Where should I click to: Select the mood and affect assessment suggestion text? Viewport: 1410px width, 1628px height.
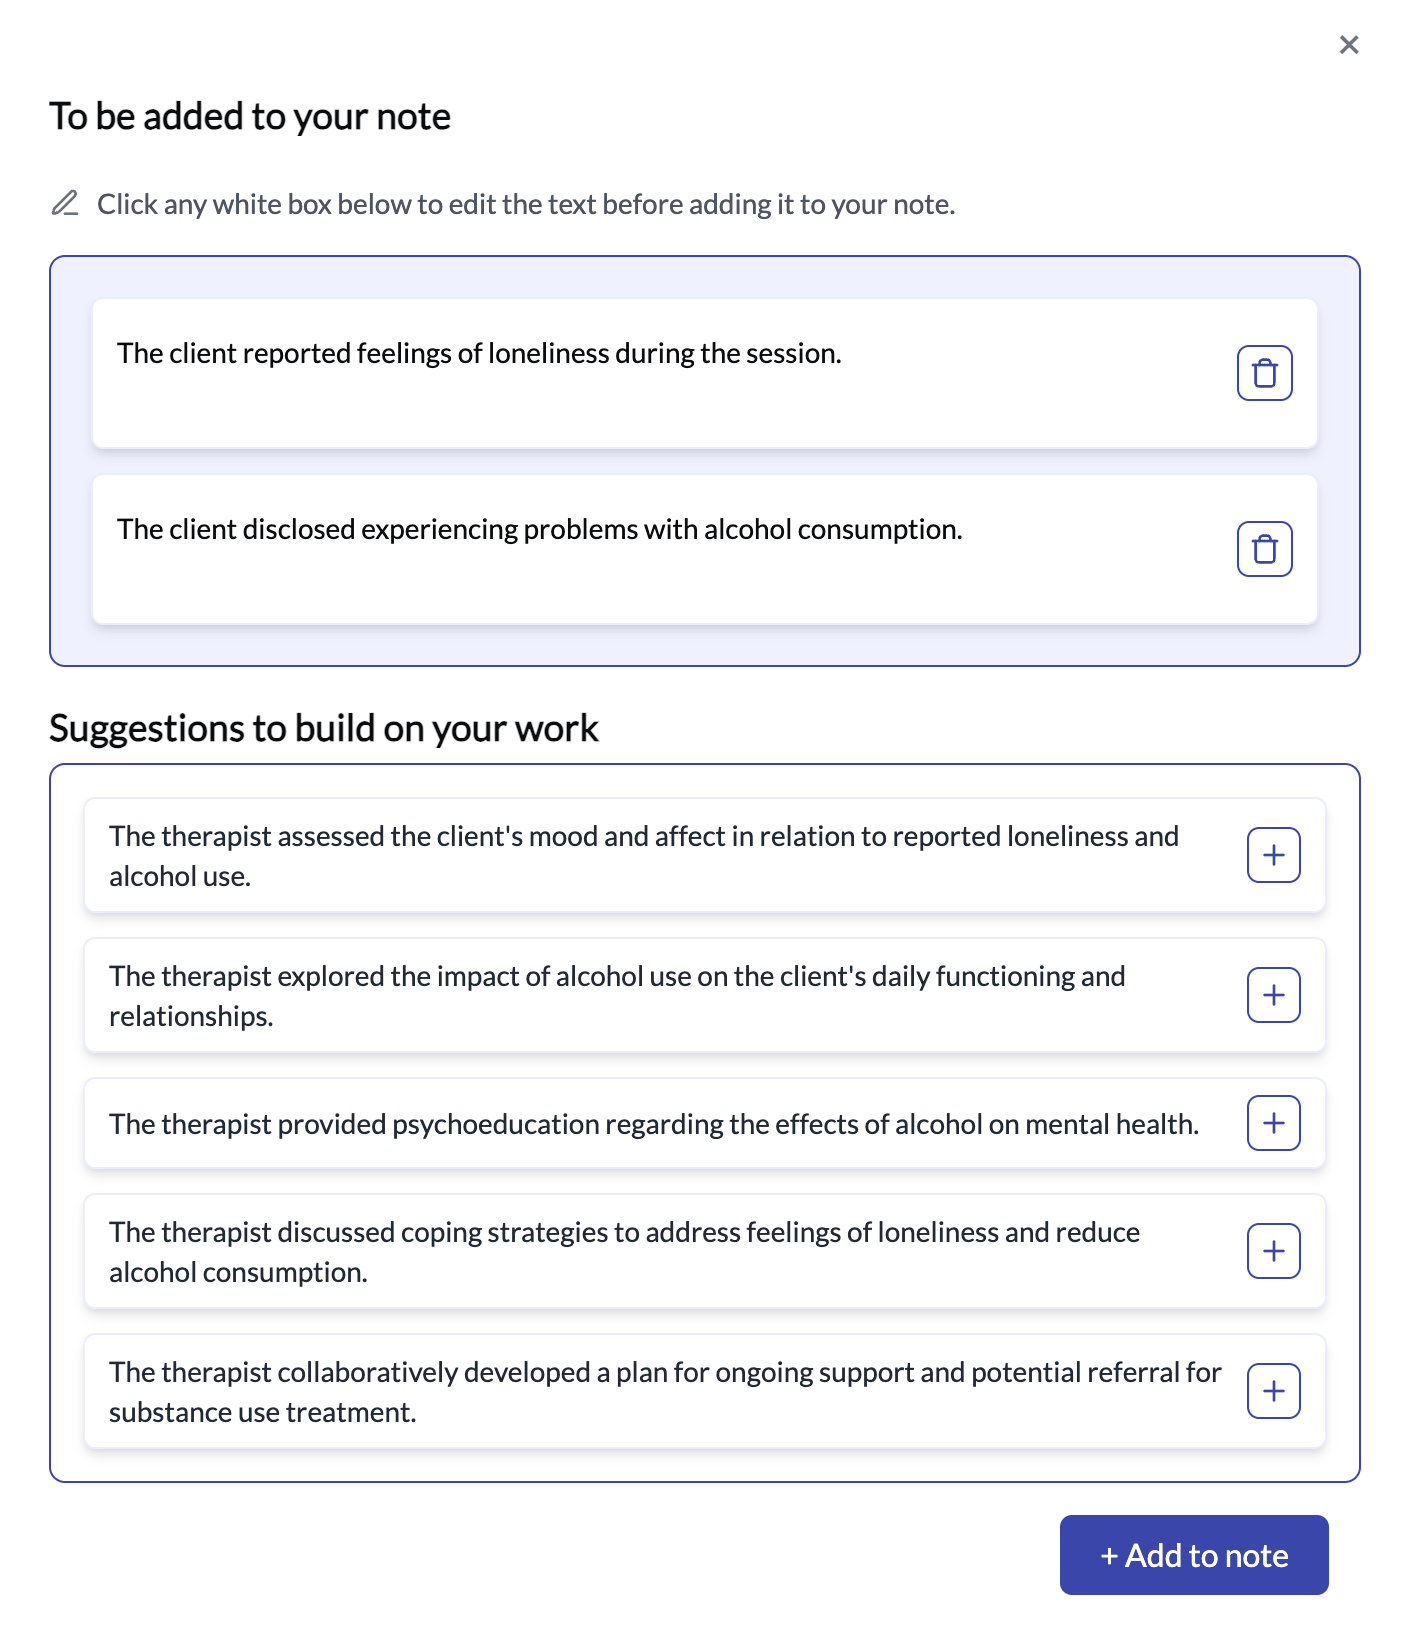click(x=643, y=855)
